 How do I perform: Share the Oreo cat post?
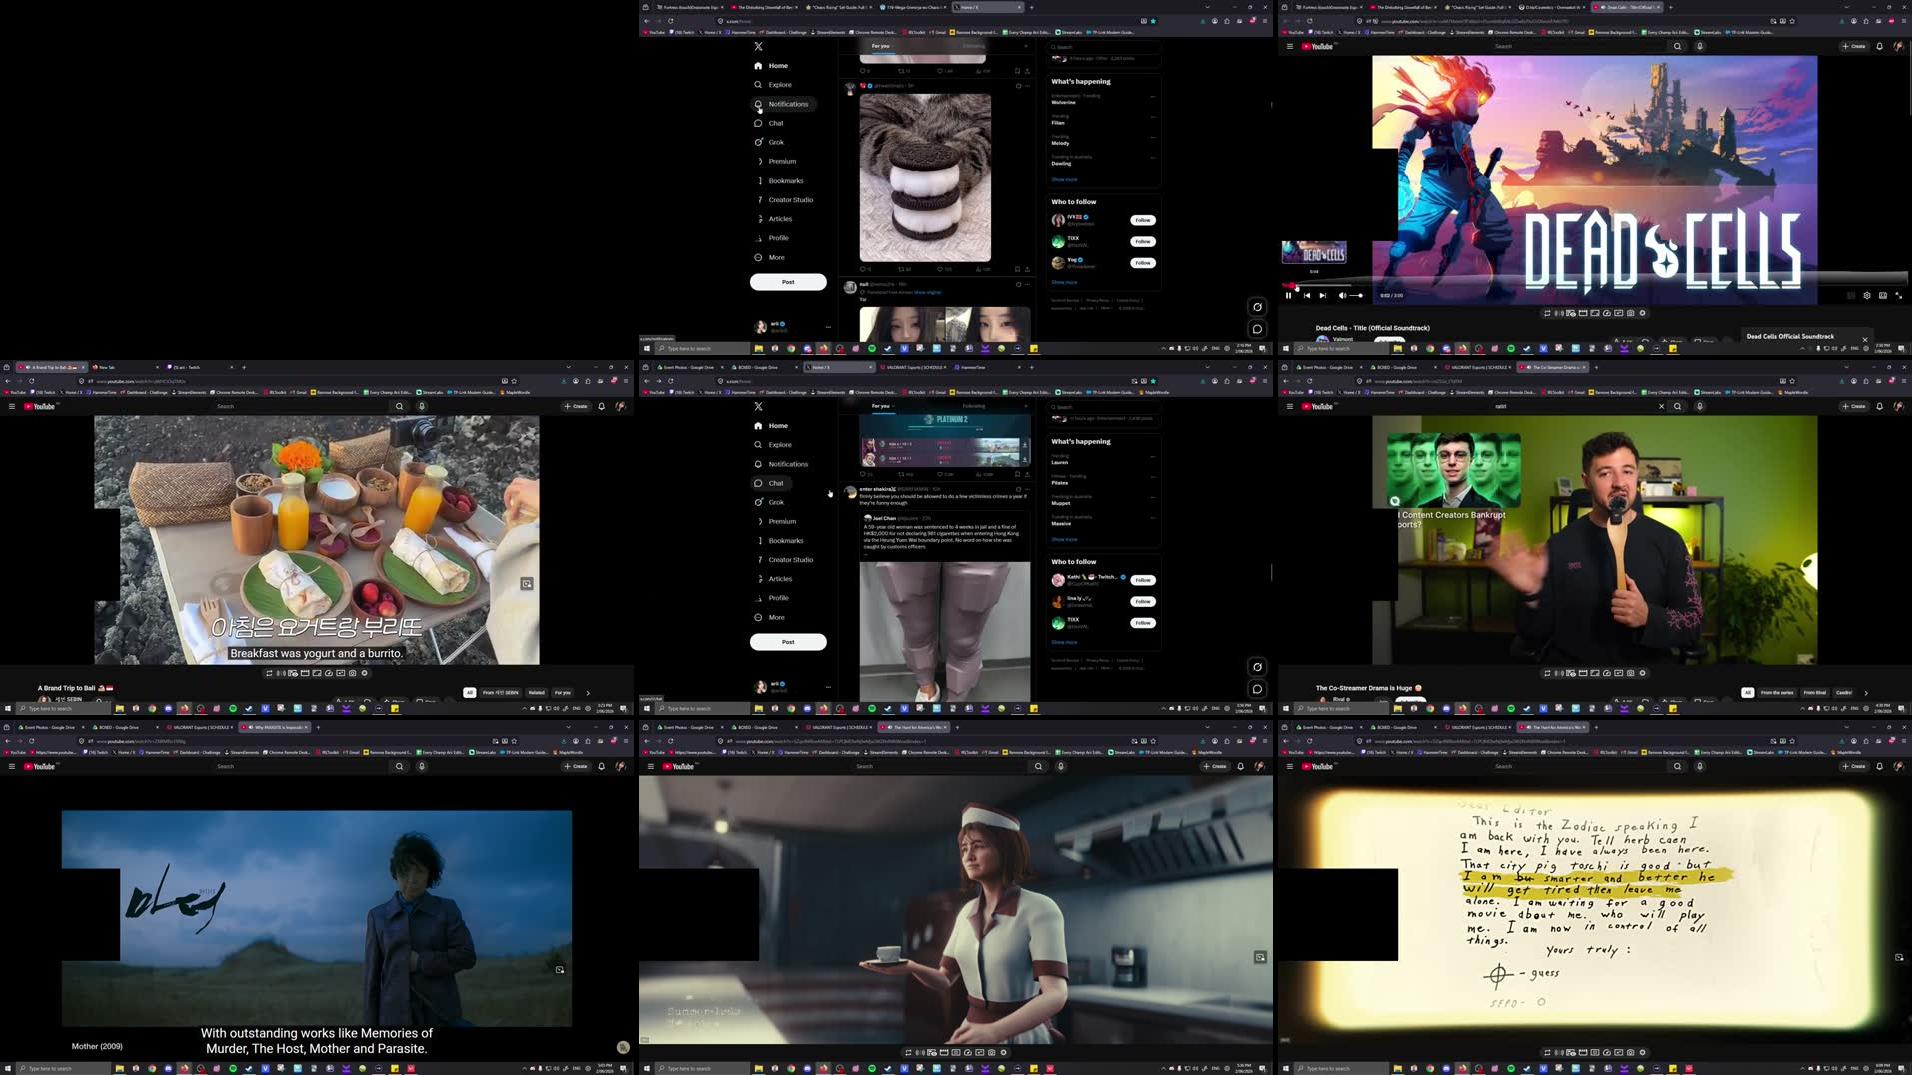pos(1027,269)
